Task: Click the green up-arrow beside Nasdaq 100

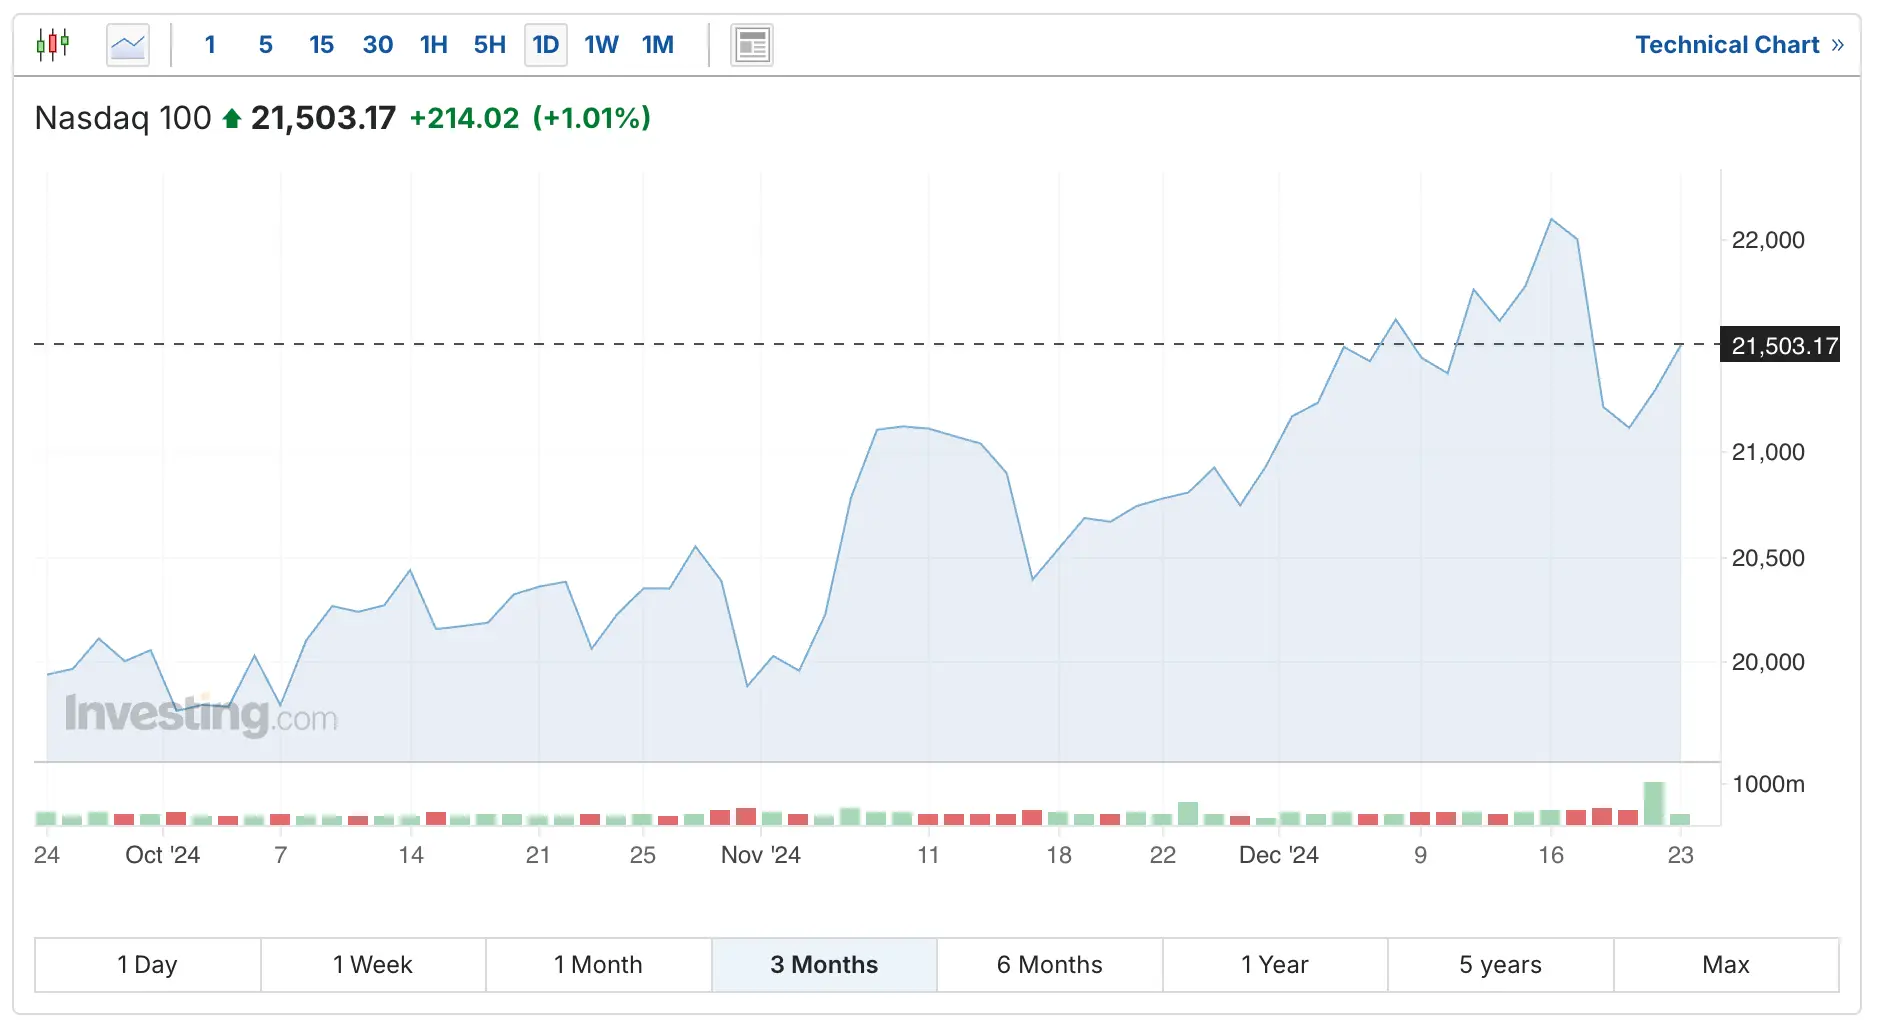Action: [232, 119]
